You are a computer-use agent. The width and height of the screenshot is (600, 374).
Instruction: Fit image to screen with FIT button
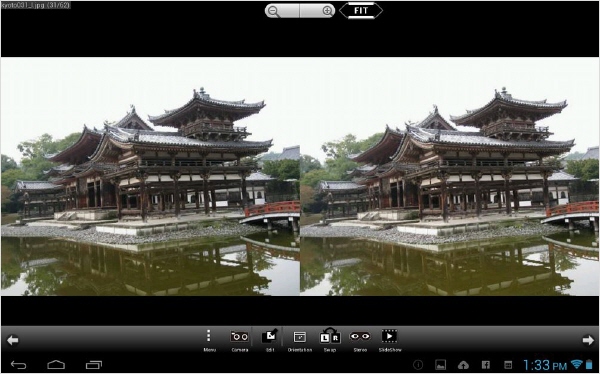(x=361, y=11)
